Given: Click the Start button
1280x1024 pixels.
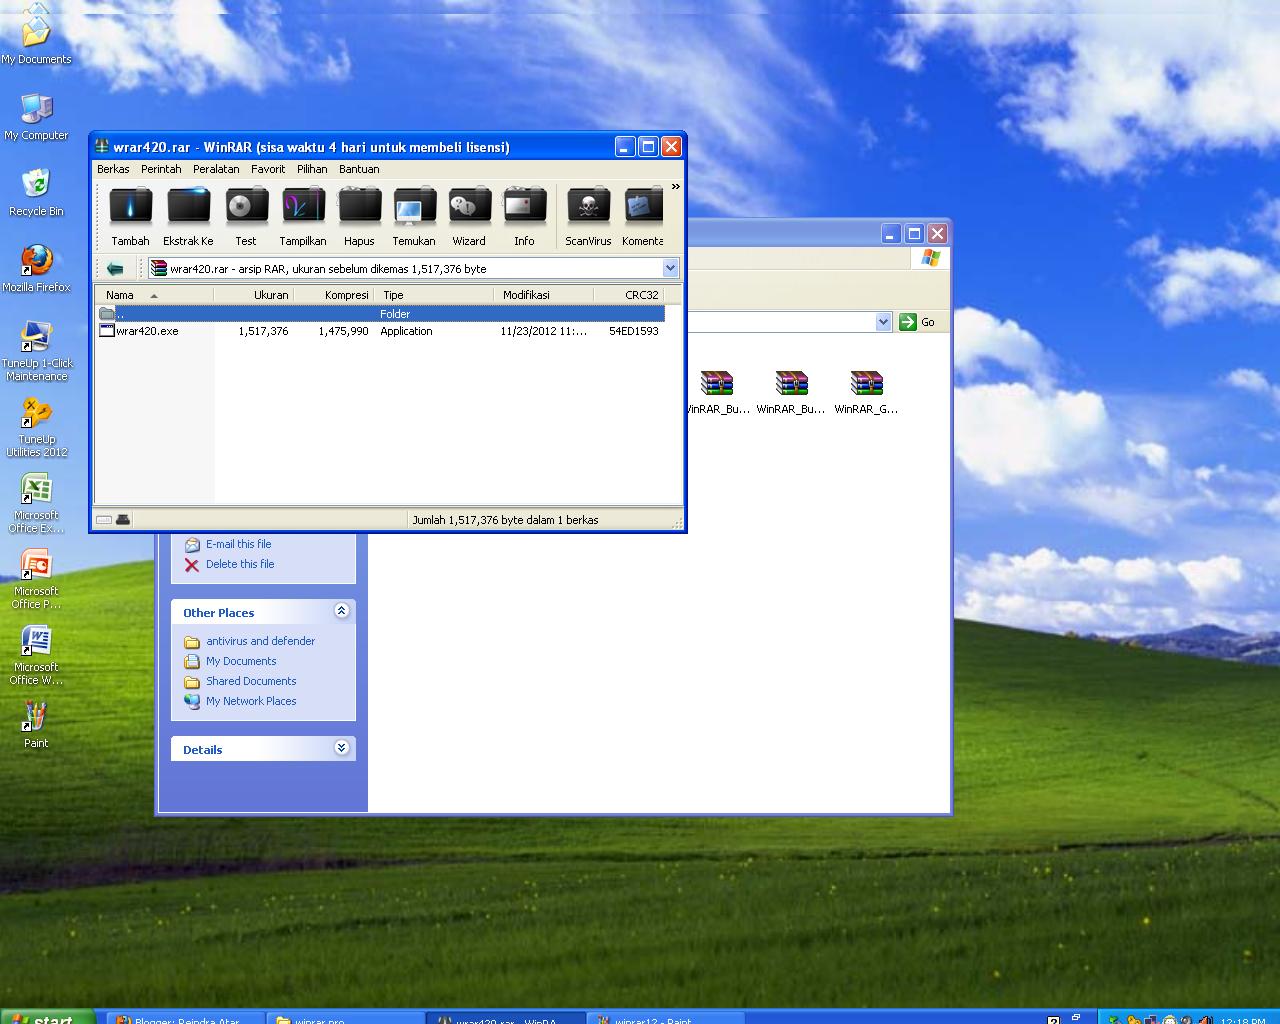Looking at the screenshot, I should pos(47,1018).
